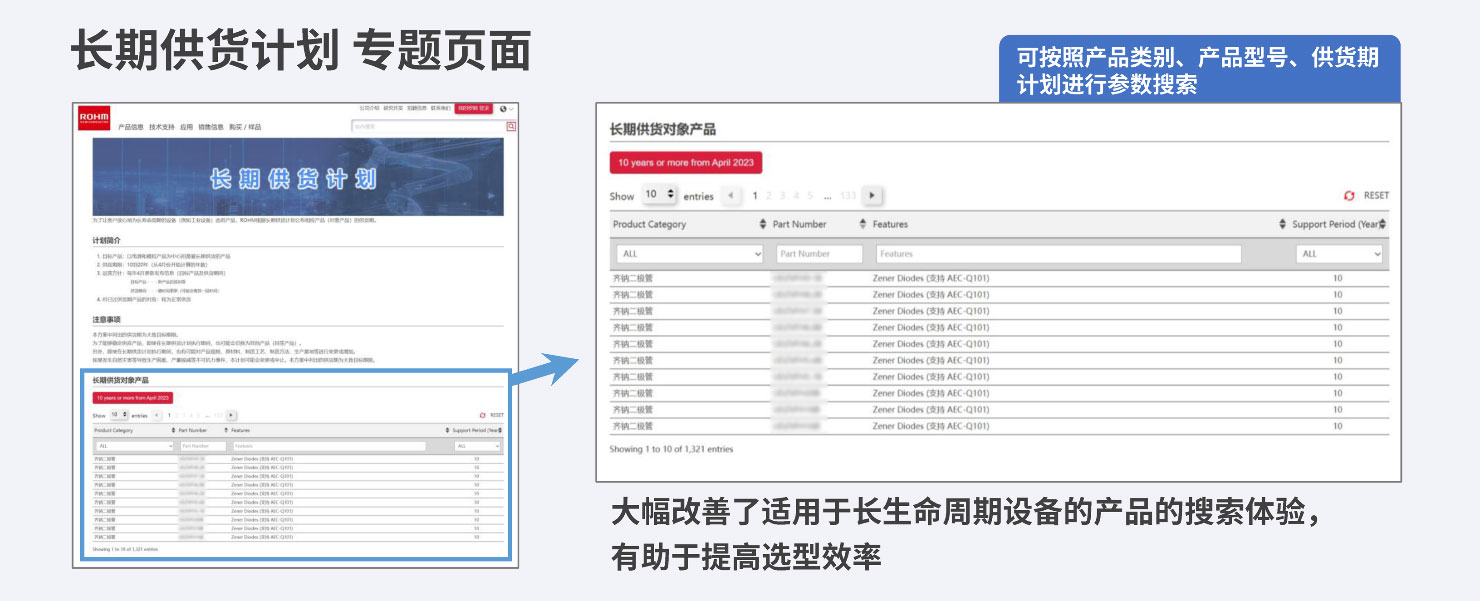The height and width of the screenshot is (601, 1480).
Task: Open the globe language selector
Action: coord(504,108)
